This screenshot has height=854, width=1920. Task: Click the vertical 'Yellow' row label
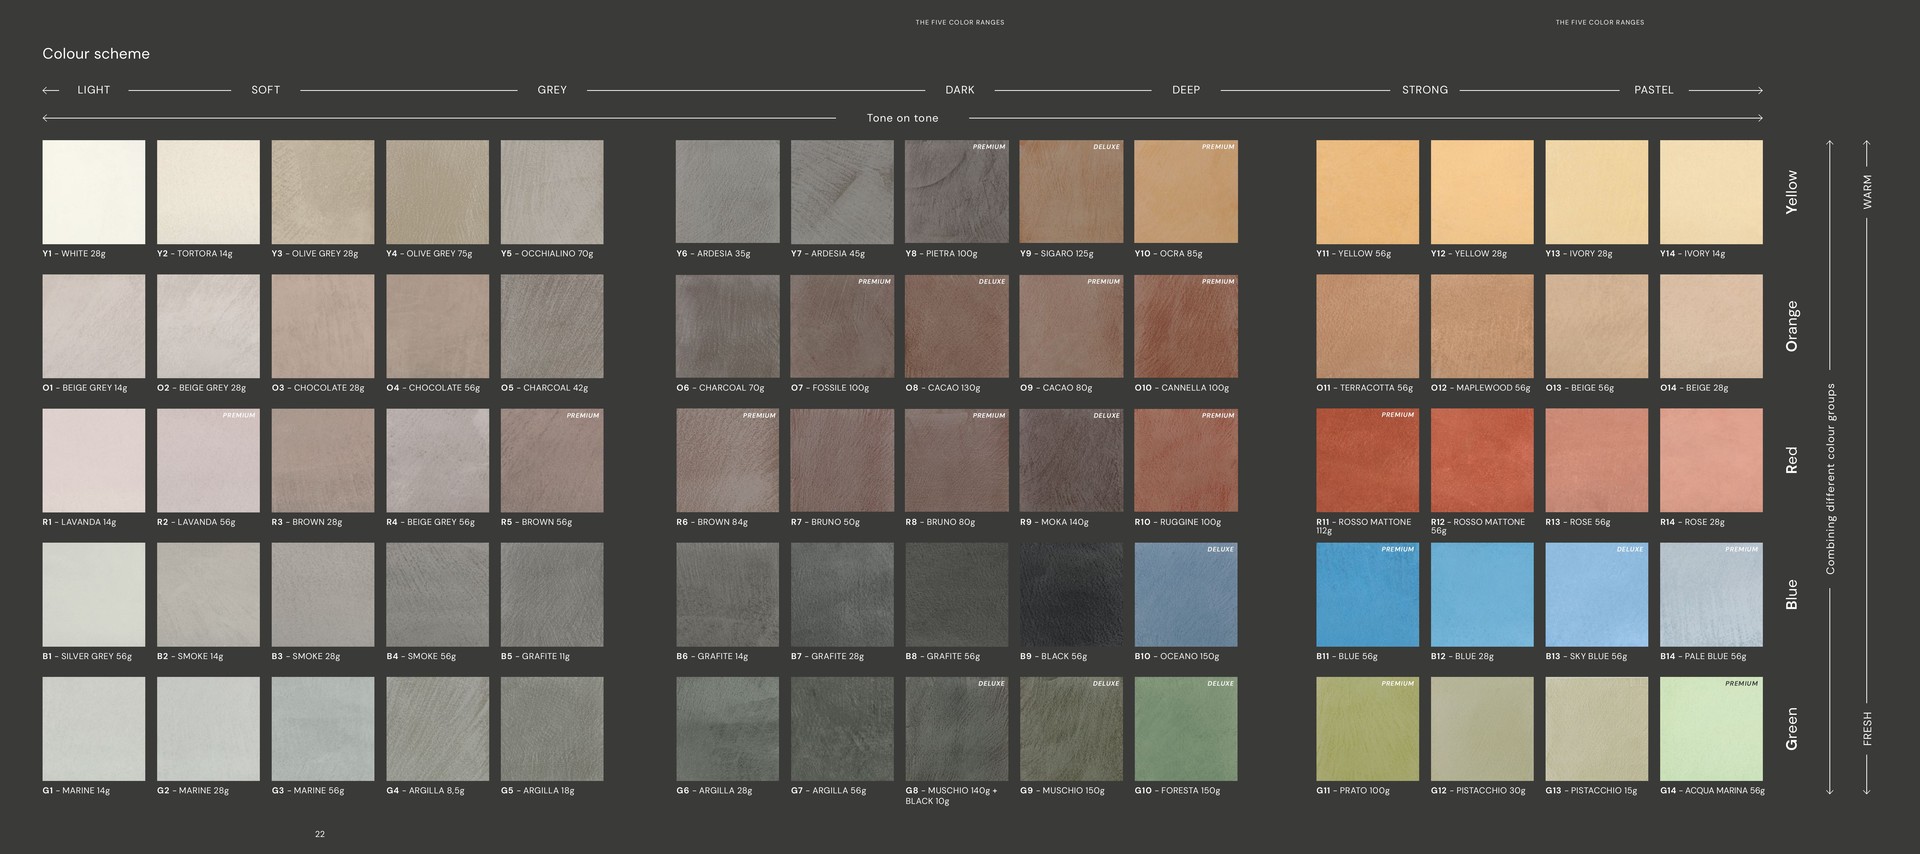tap(1791, 191)
